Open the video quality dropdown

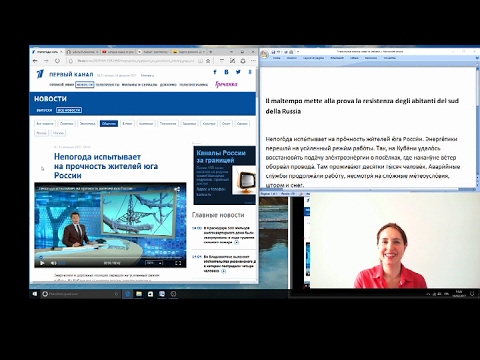pos(154,263)
